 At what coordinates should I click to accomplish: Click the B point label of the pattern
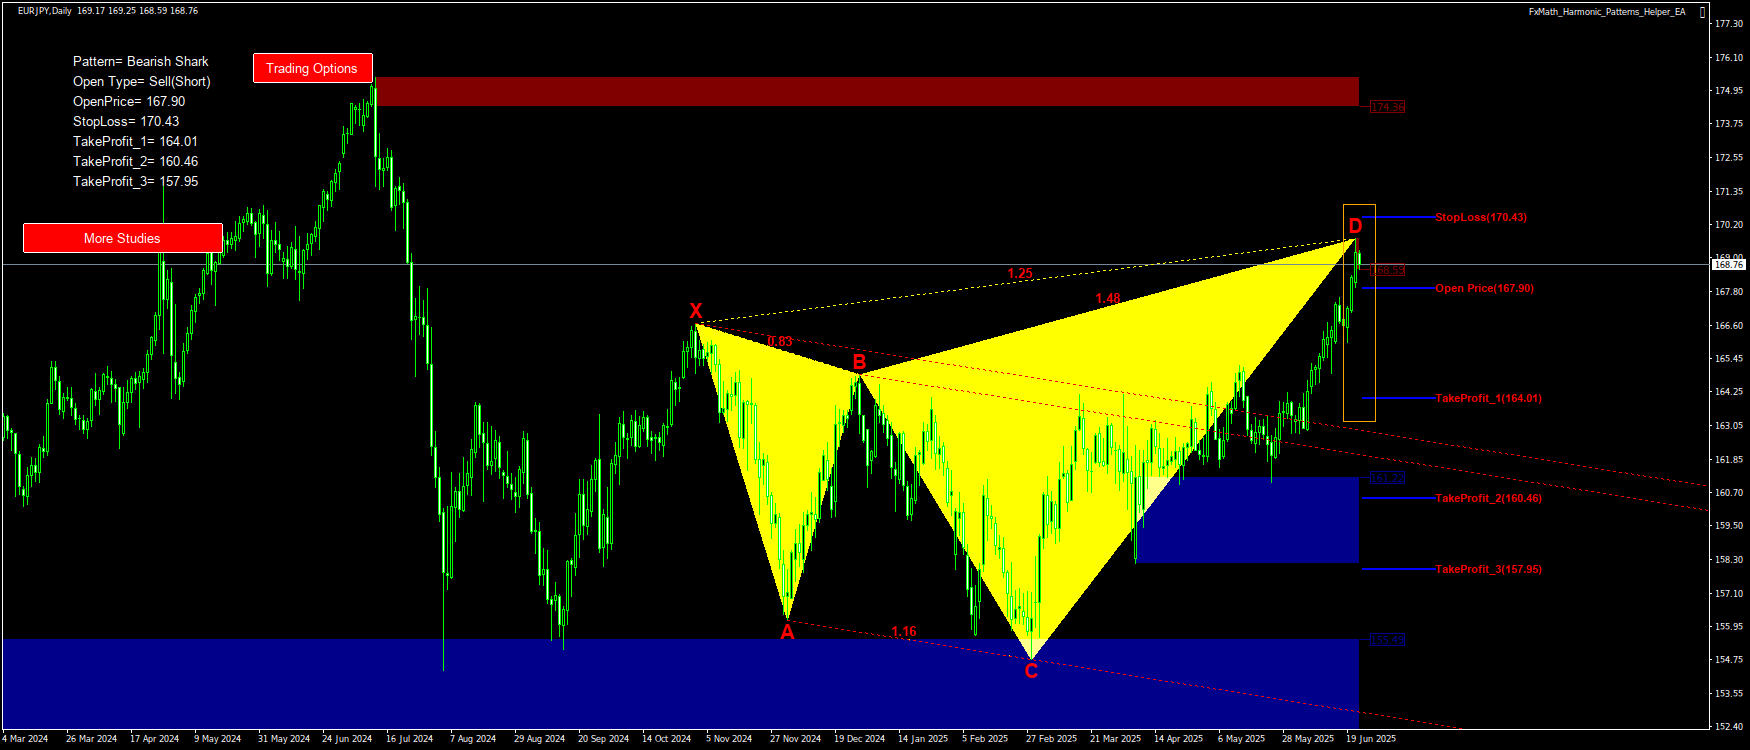pyautogui.click(x=859, y=361)
